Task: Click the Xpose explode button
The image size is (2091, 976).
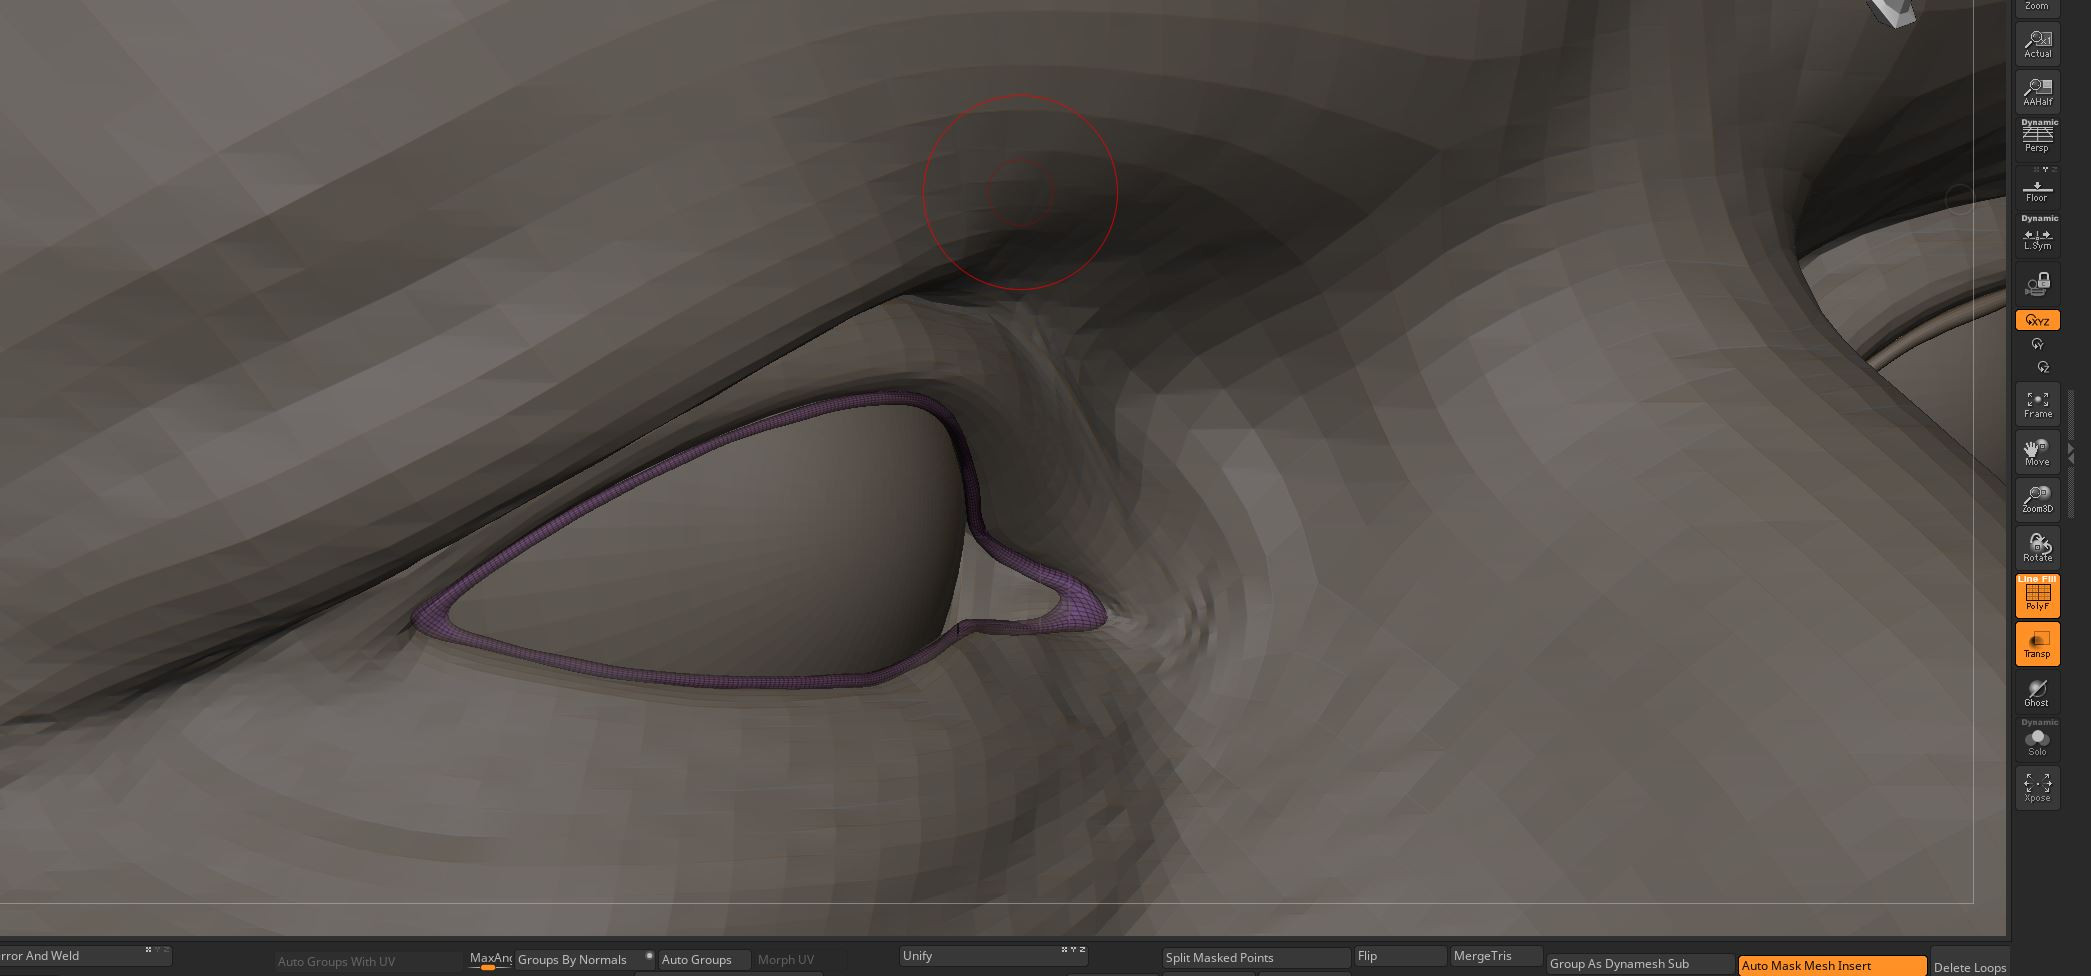Action: tap(2037, 788)
